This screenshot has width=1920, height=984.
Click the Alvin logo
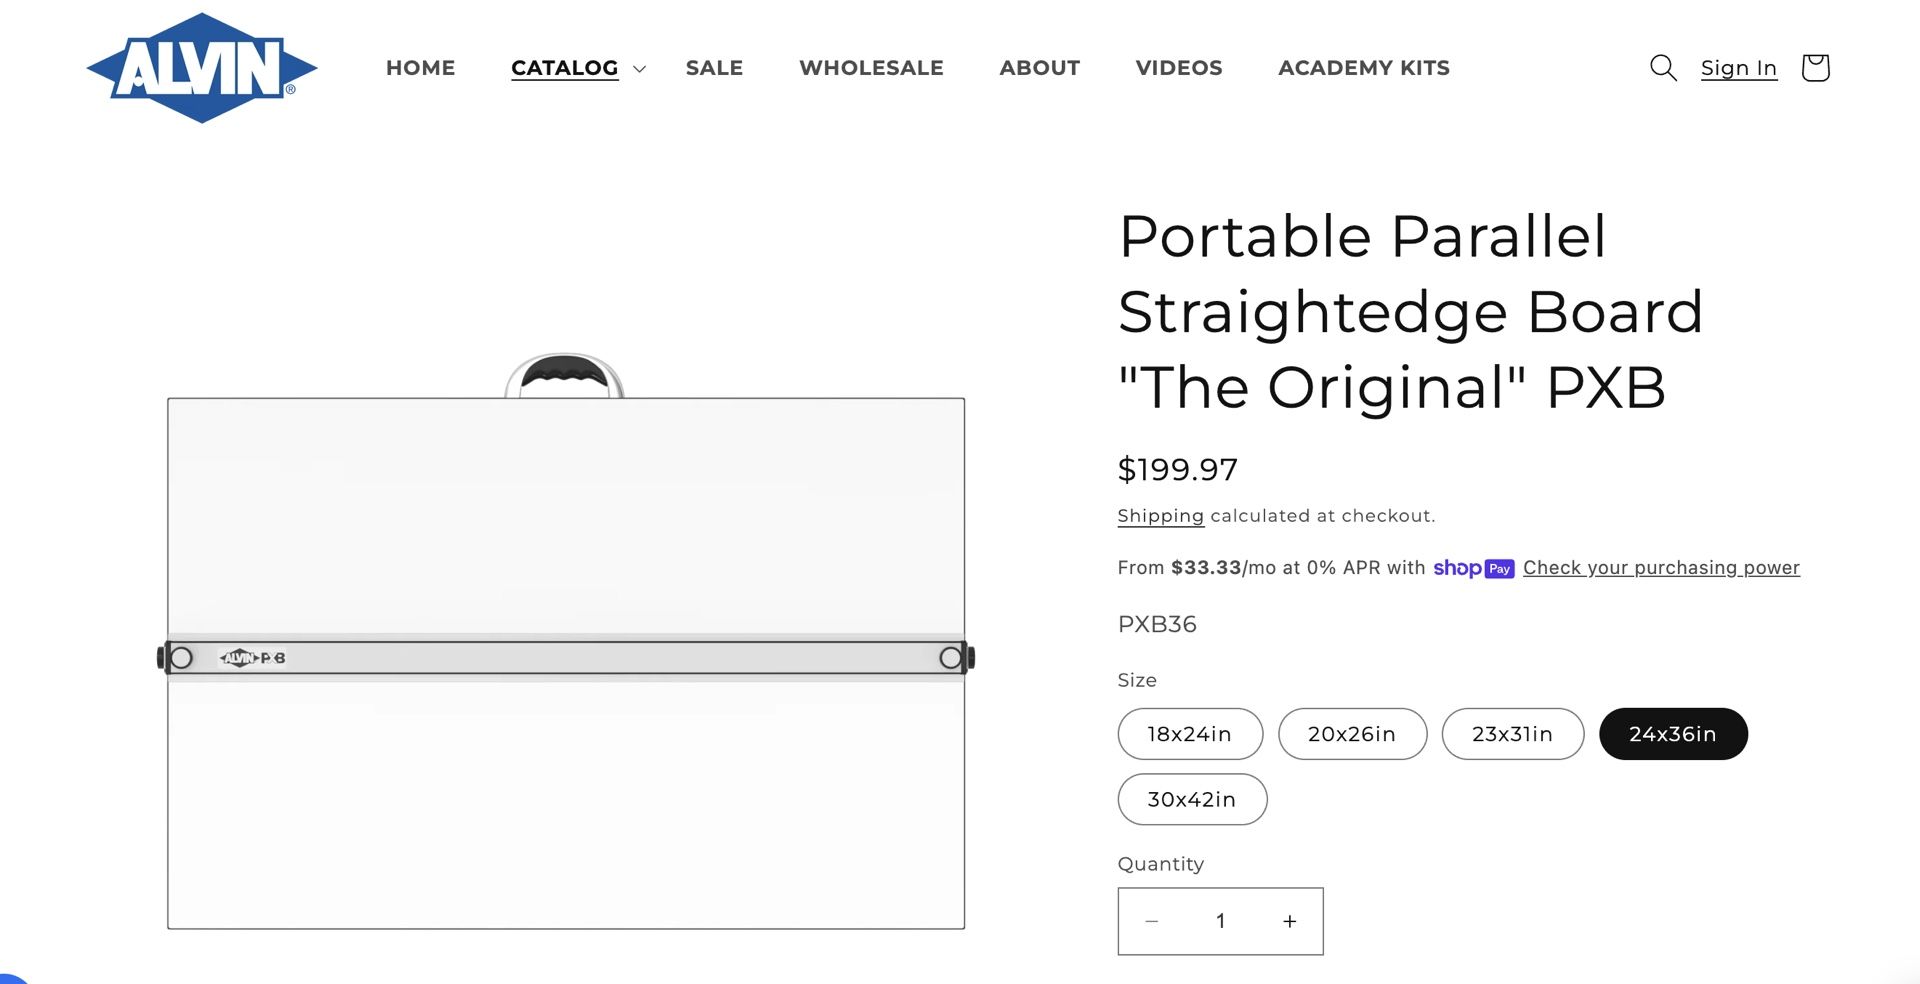[x=202, y=68]
